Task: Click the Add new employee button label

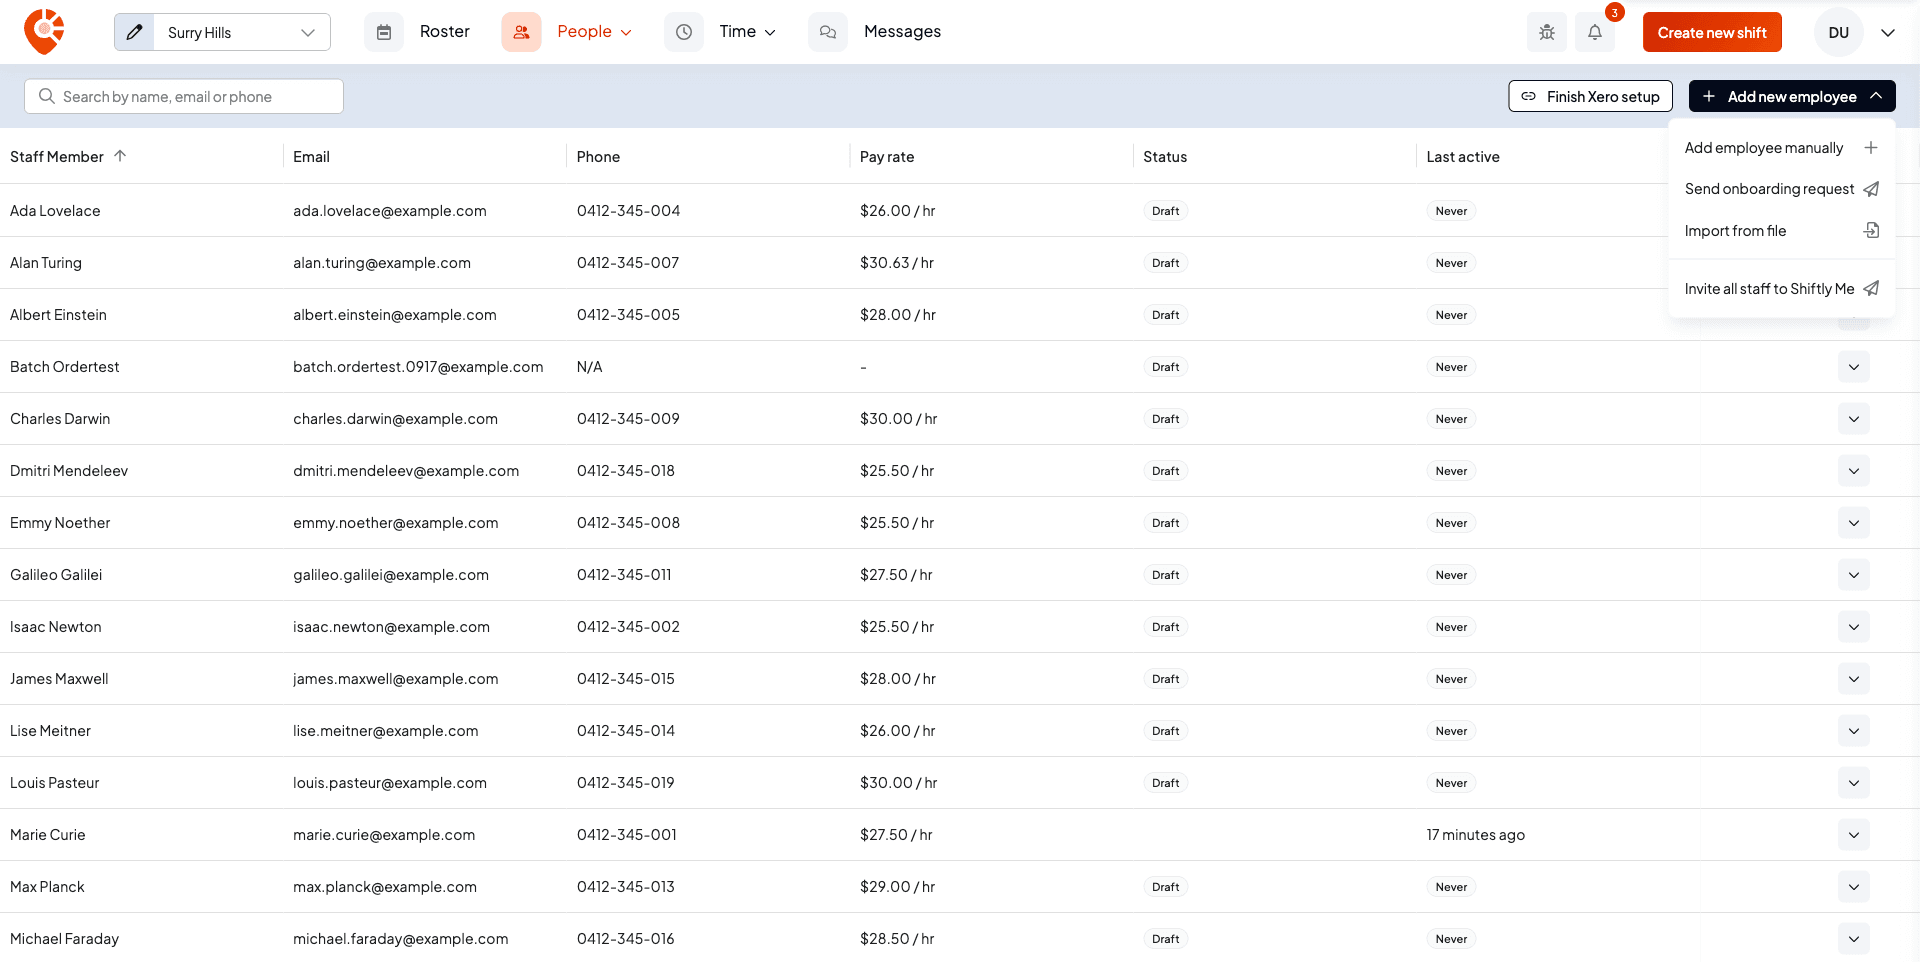Action: [1792, 96]
